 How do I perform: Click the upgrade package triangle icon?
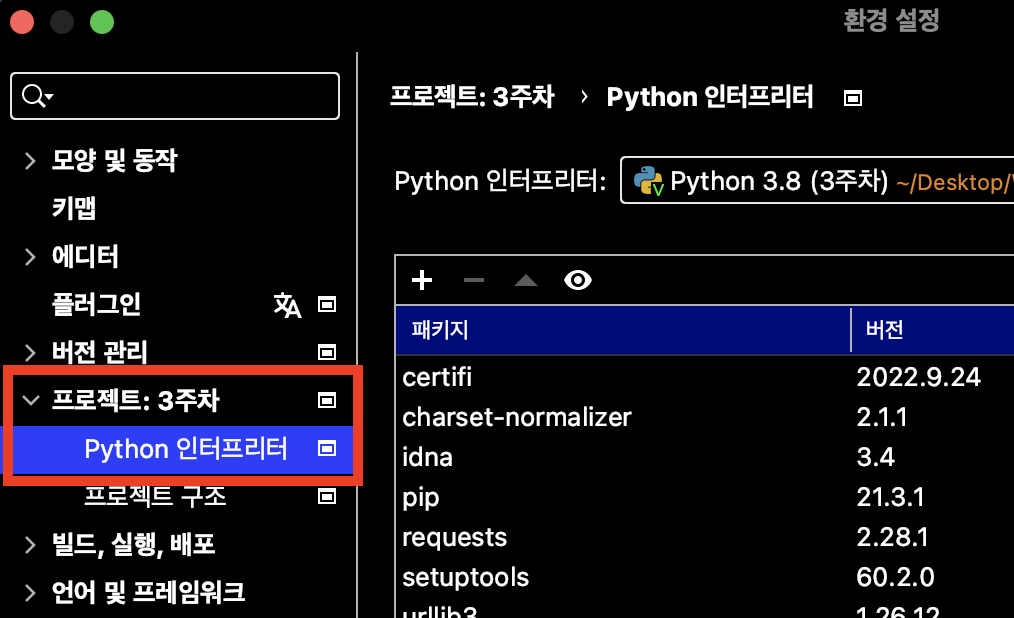526,280
